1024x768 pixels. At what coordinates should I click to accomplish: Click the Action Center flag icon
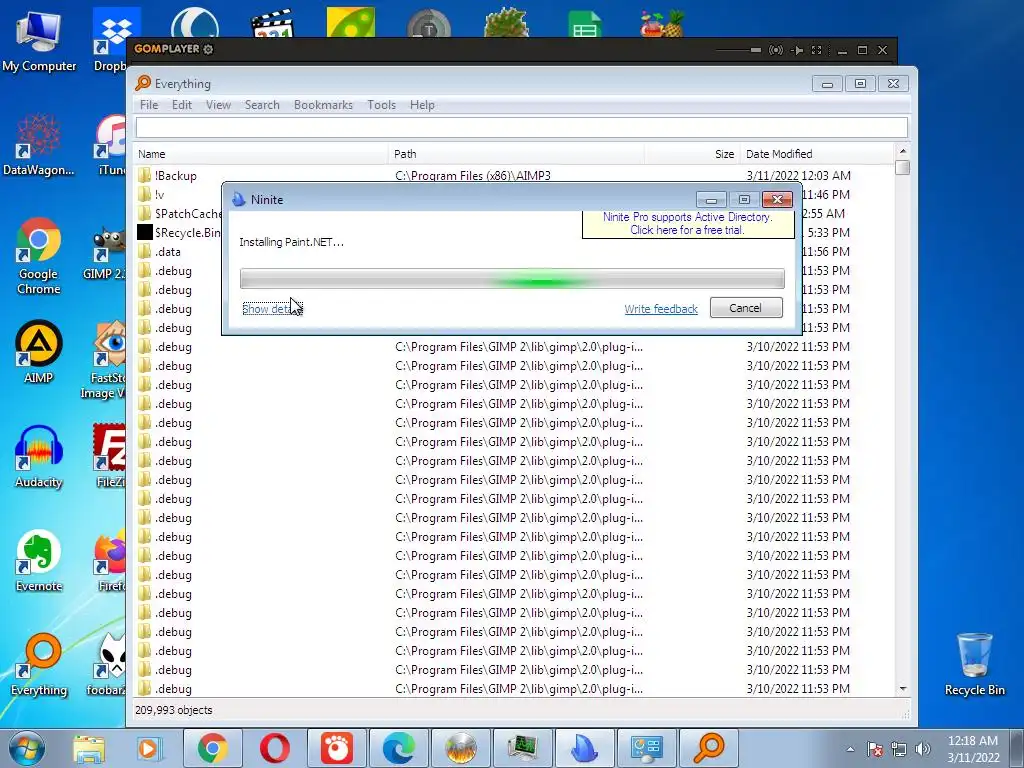(875, 749)
